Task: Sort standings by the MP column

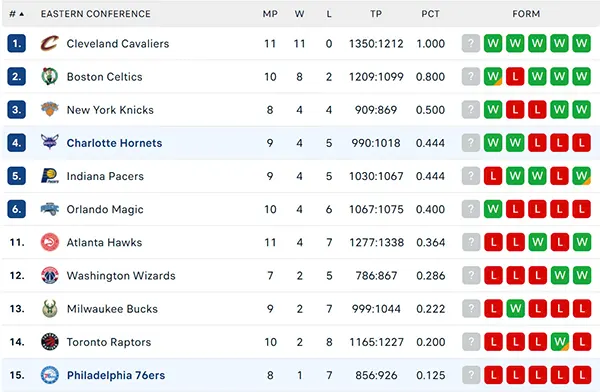Action: pos(270,14)
